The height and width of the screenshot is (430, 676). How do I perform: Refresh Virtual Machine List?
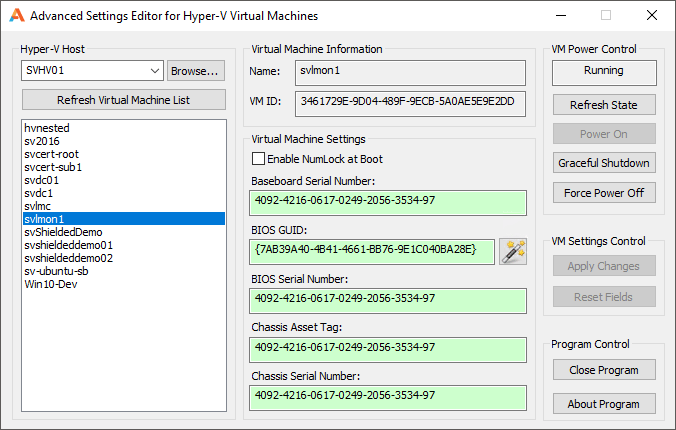point(124,100)
